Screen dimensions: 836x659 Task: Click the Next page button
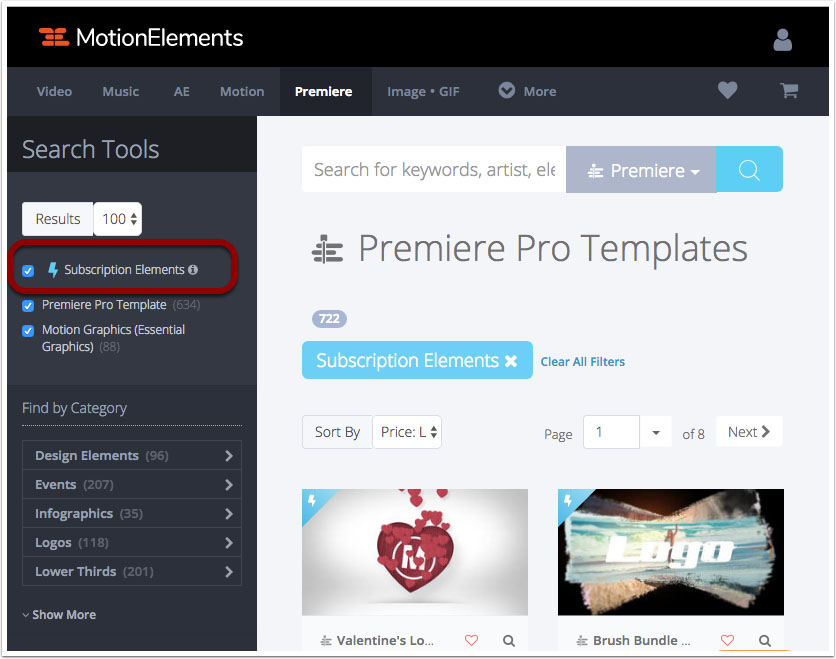coord(749,431)
